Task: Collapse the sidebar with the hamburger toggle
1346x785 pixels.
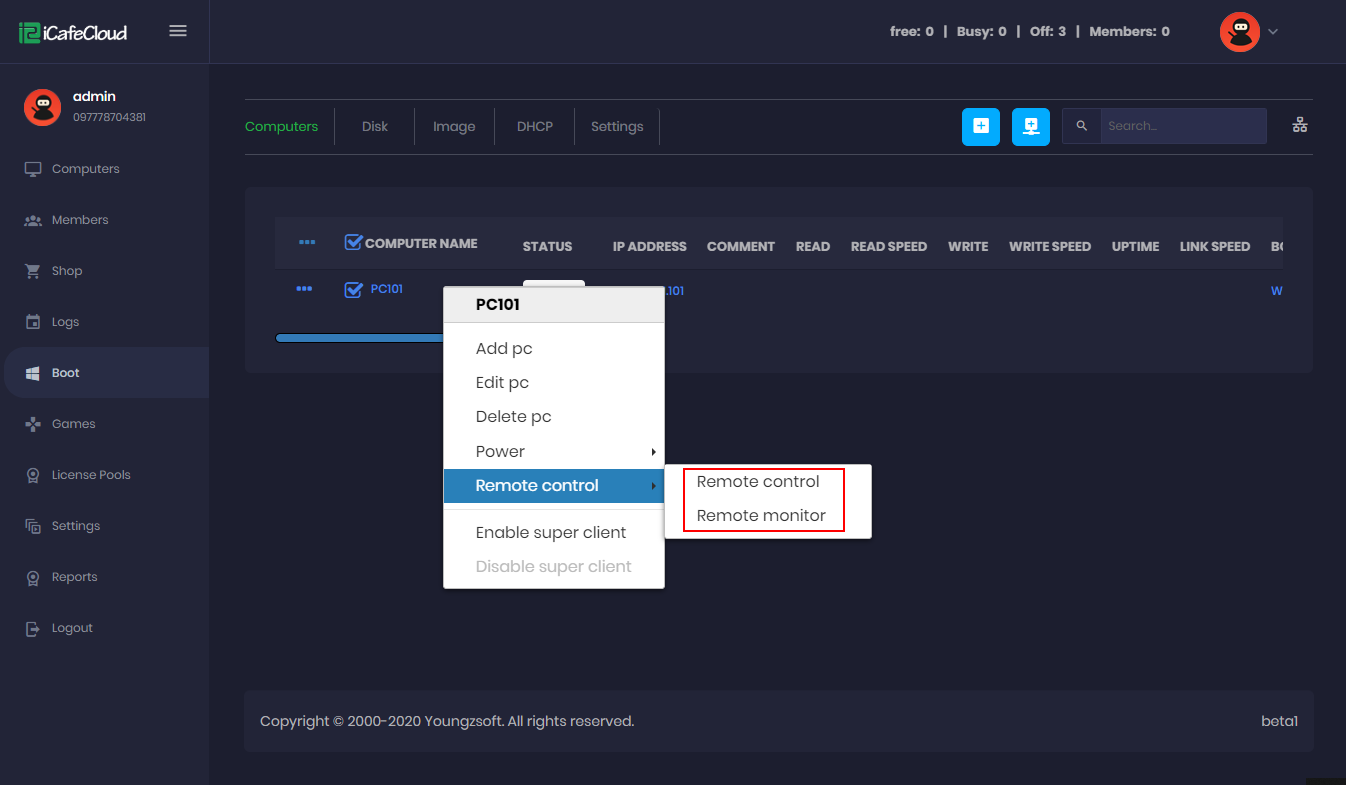Action: point(178,30)
